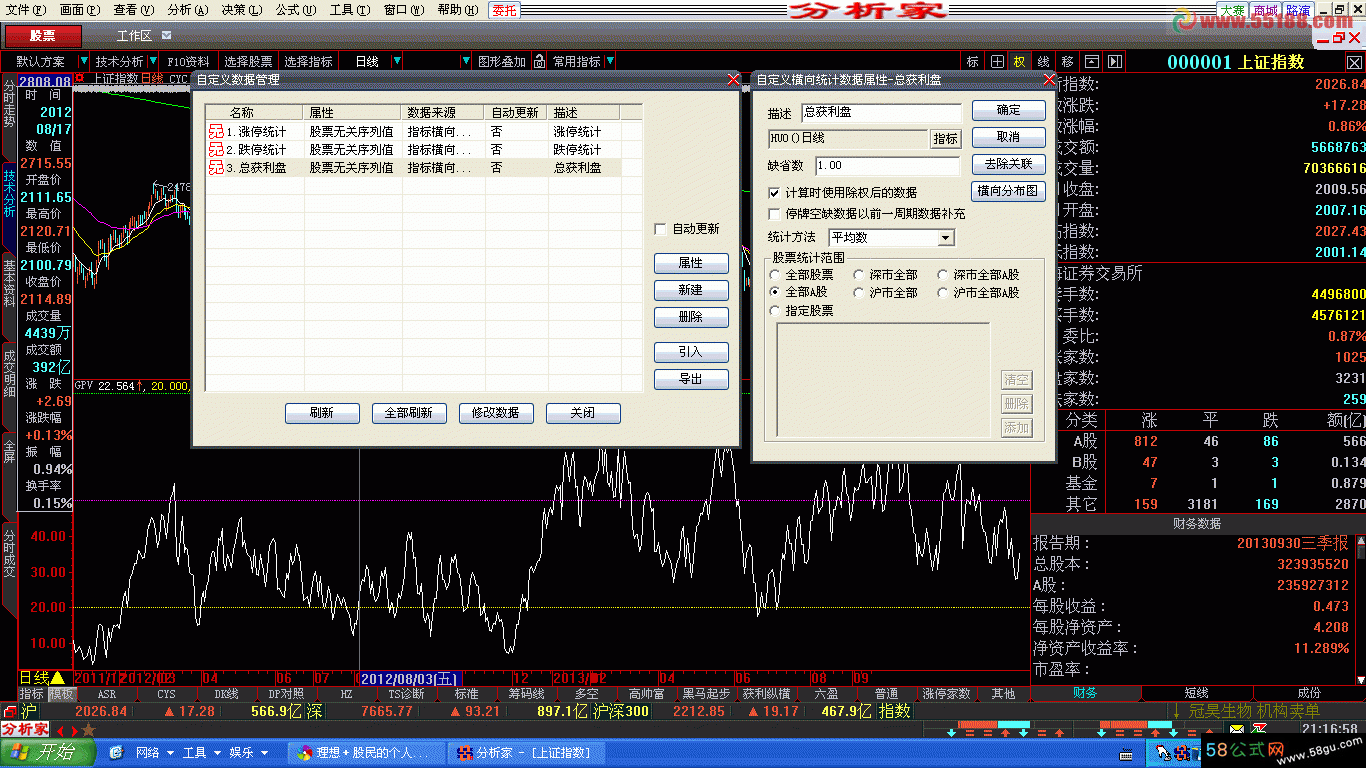Check 停牌空缺数据以前一周期数据补充
This screenshot has height=768, width=1366.
click(774, 213)
